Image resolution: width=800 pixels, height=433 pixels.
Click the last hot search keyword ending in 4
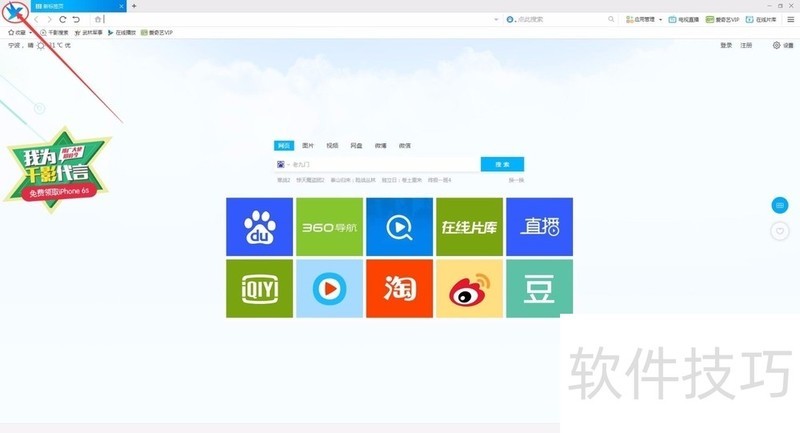click(439, 180)
